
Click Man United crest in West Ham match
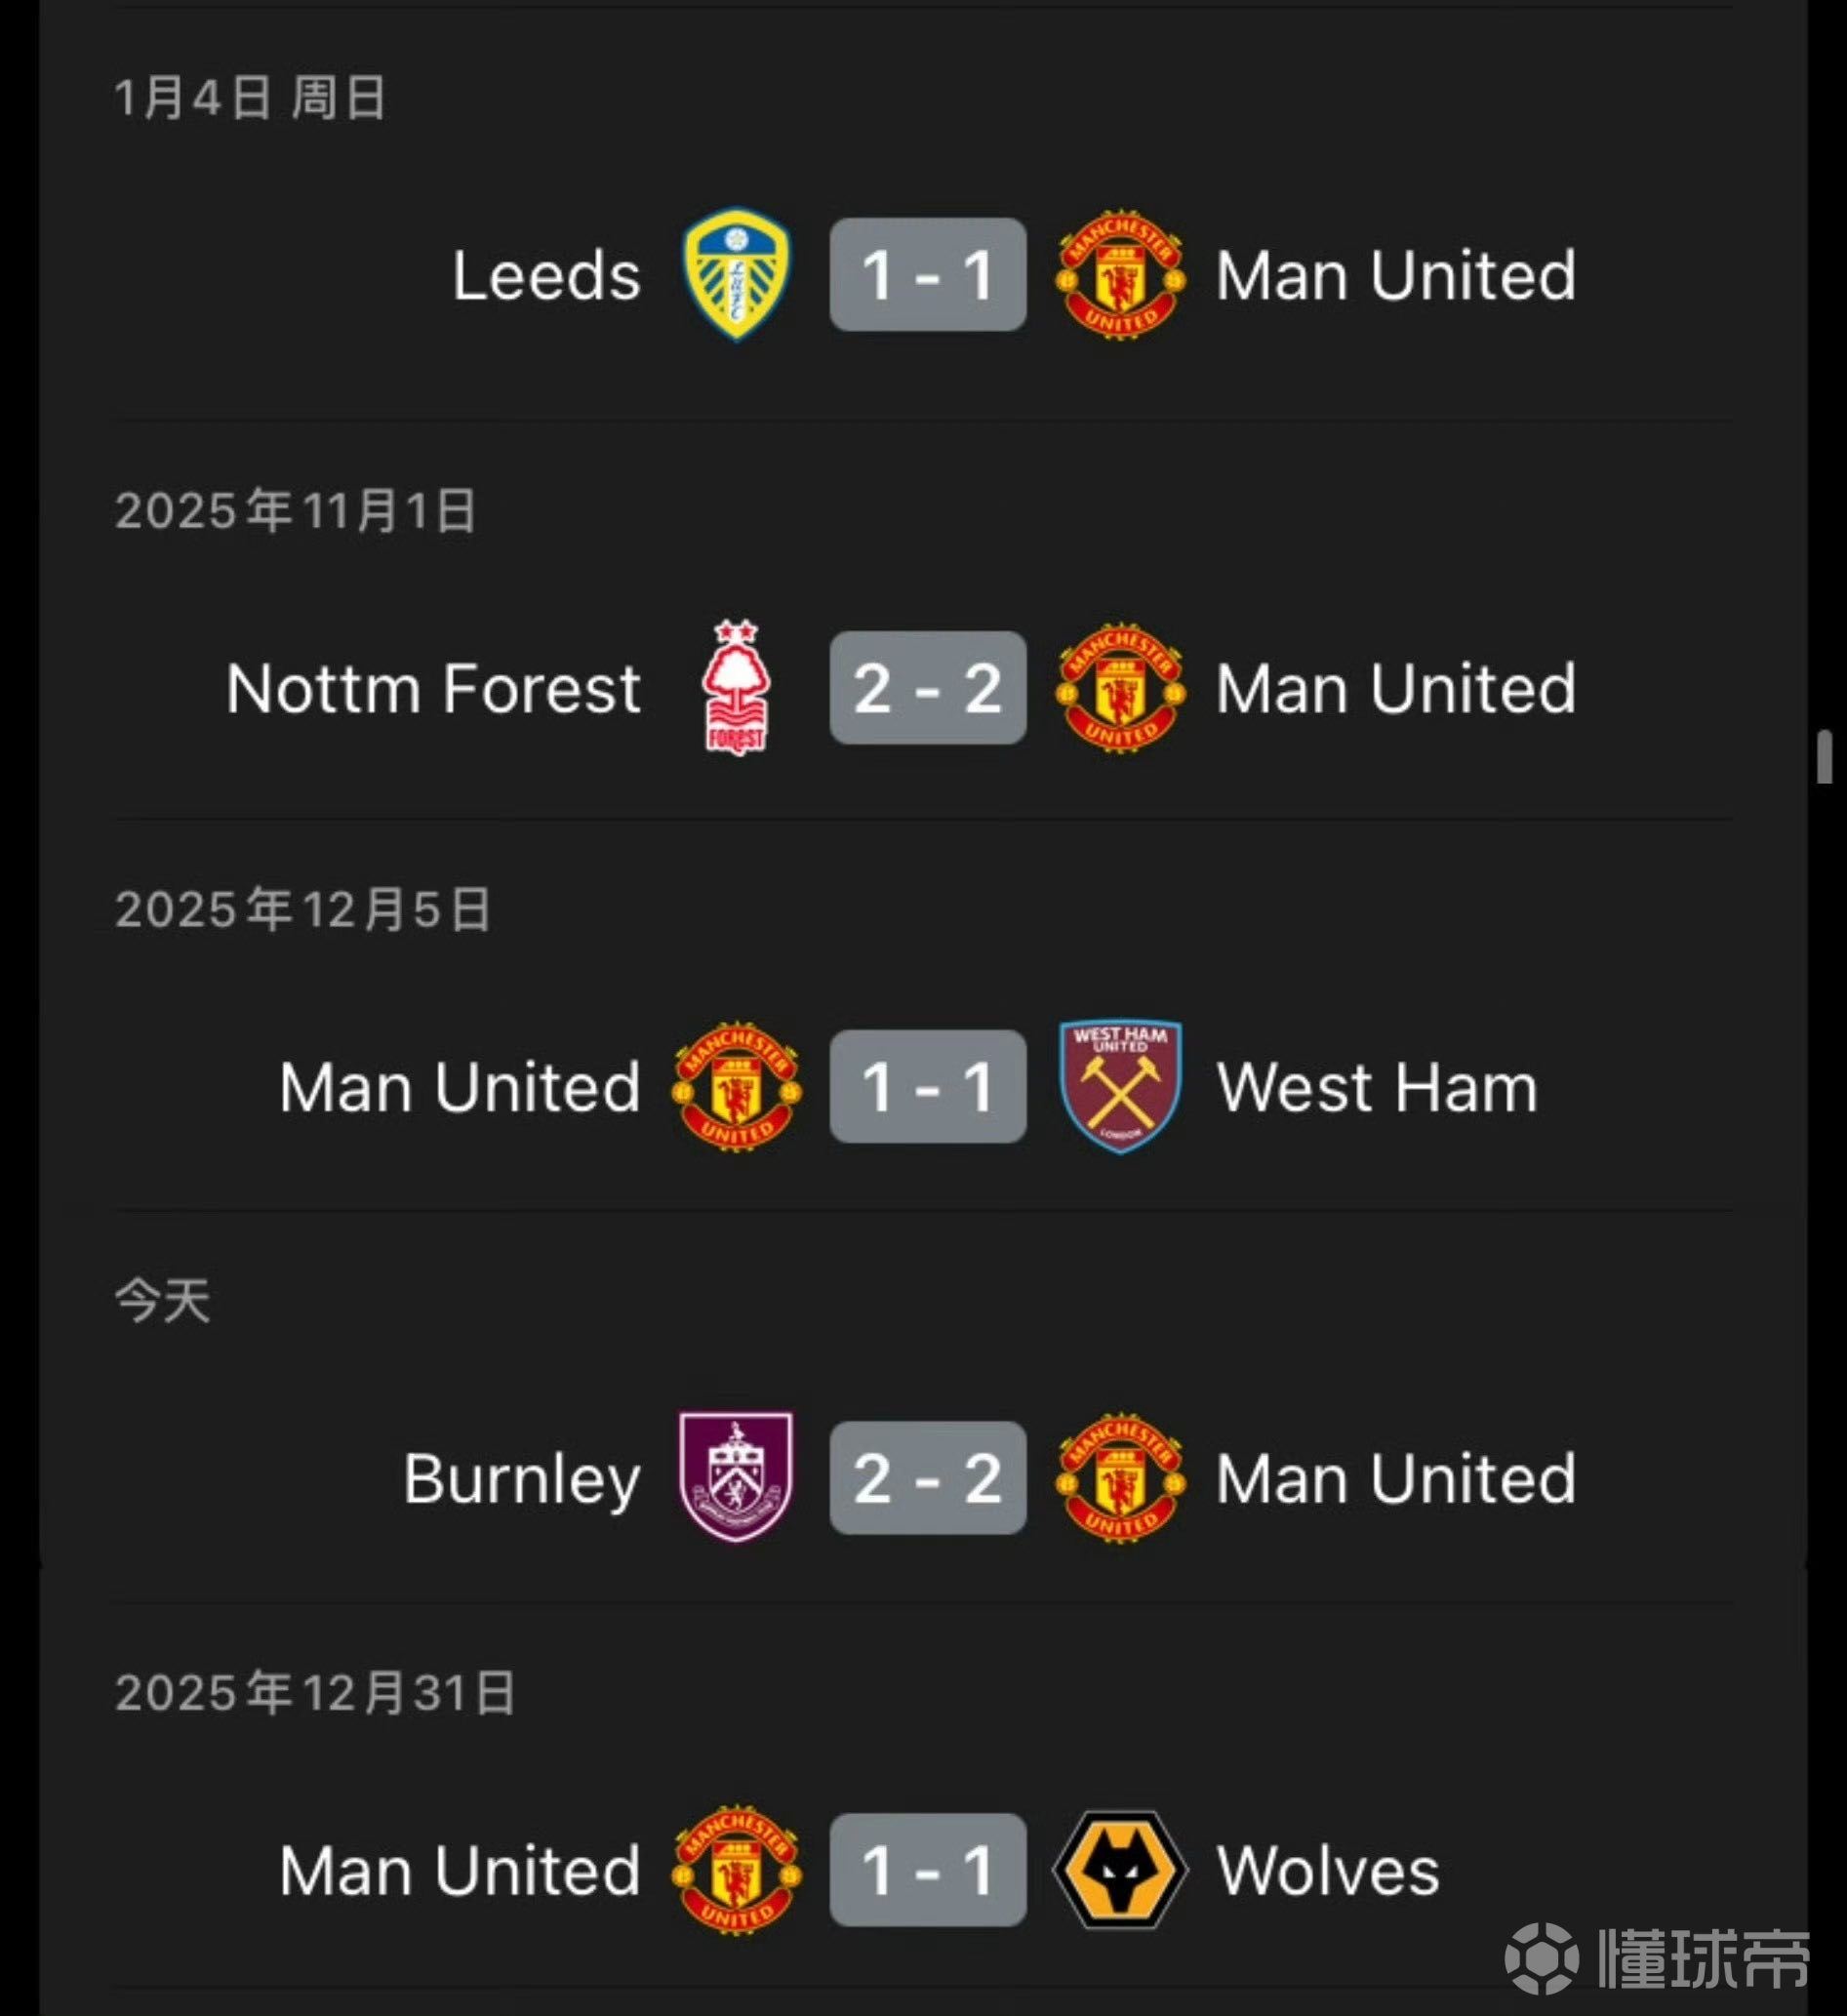coord(736,1086)
